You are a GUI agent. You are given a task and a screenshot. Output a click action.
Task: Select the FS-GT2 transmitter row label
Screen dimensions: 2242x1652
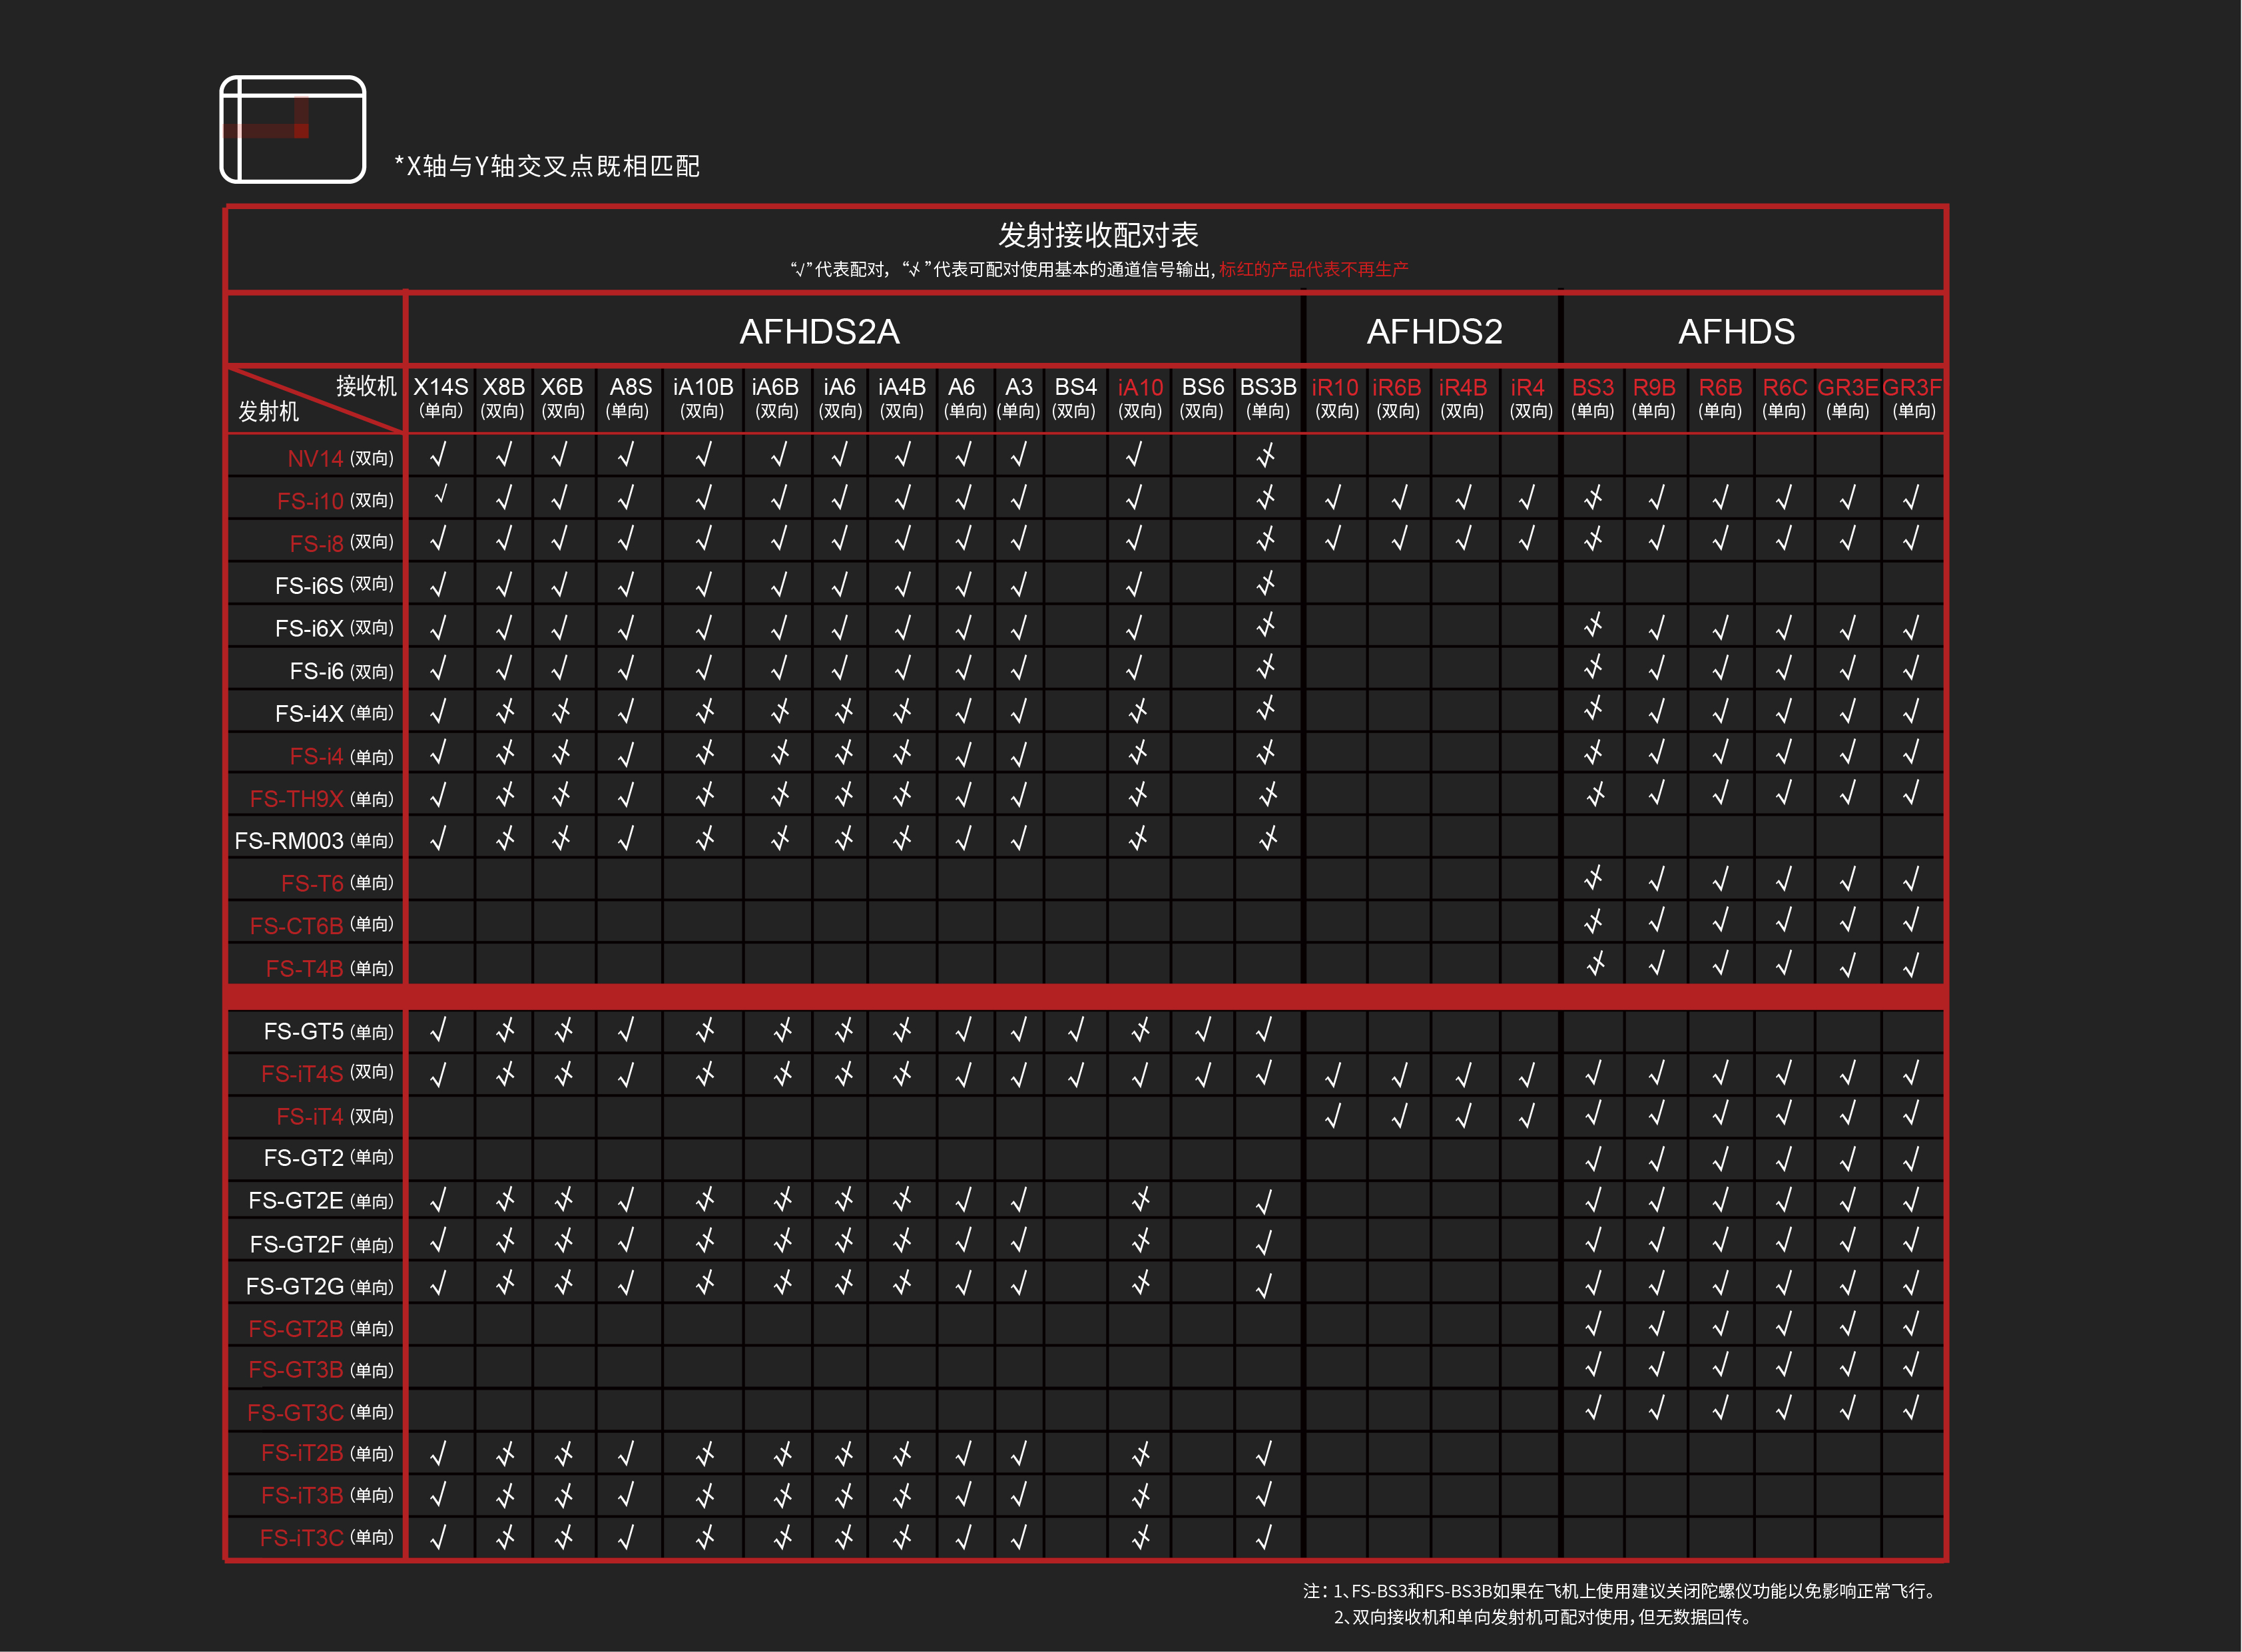pyautogui.click(x=328, y=1158)
